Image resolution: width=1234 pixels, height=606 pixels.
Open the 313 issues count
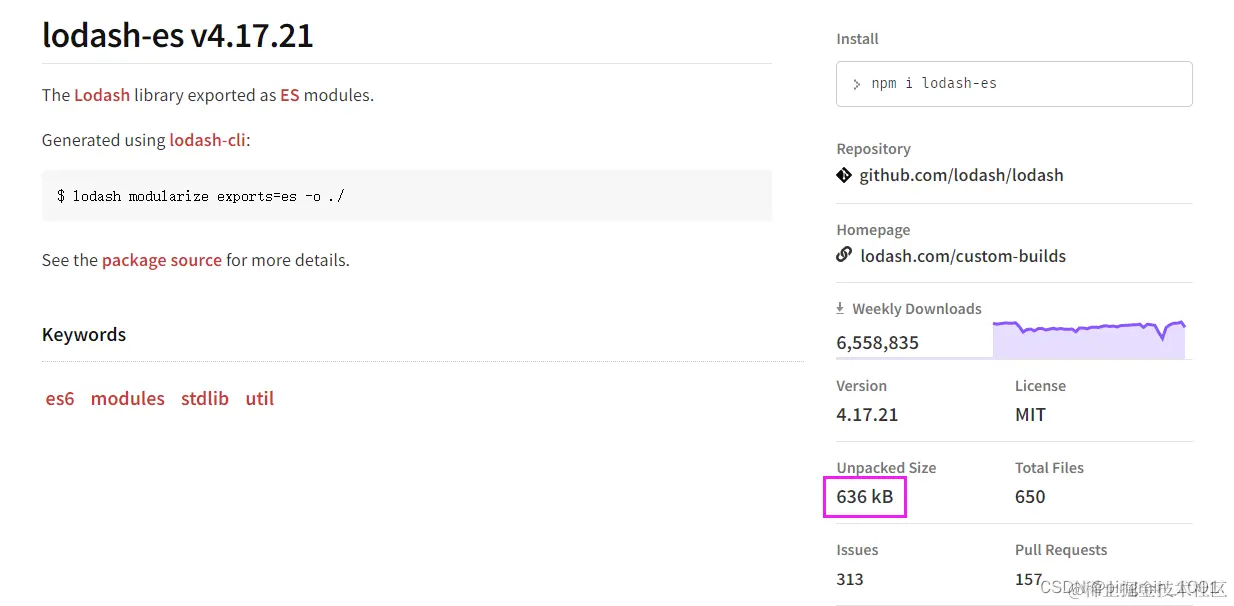tap(850, 579)
